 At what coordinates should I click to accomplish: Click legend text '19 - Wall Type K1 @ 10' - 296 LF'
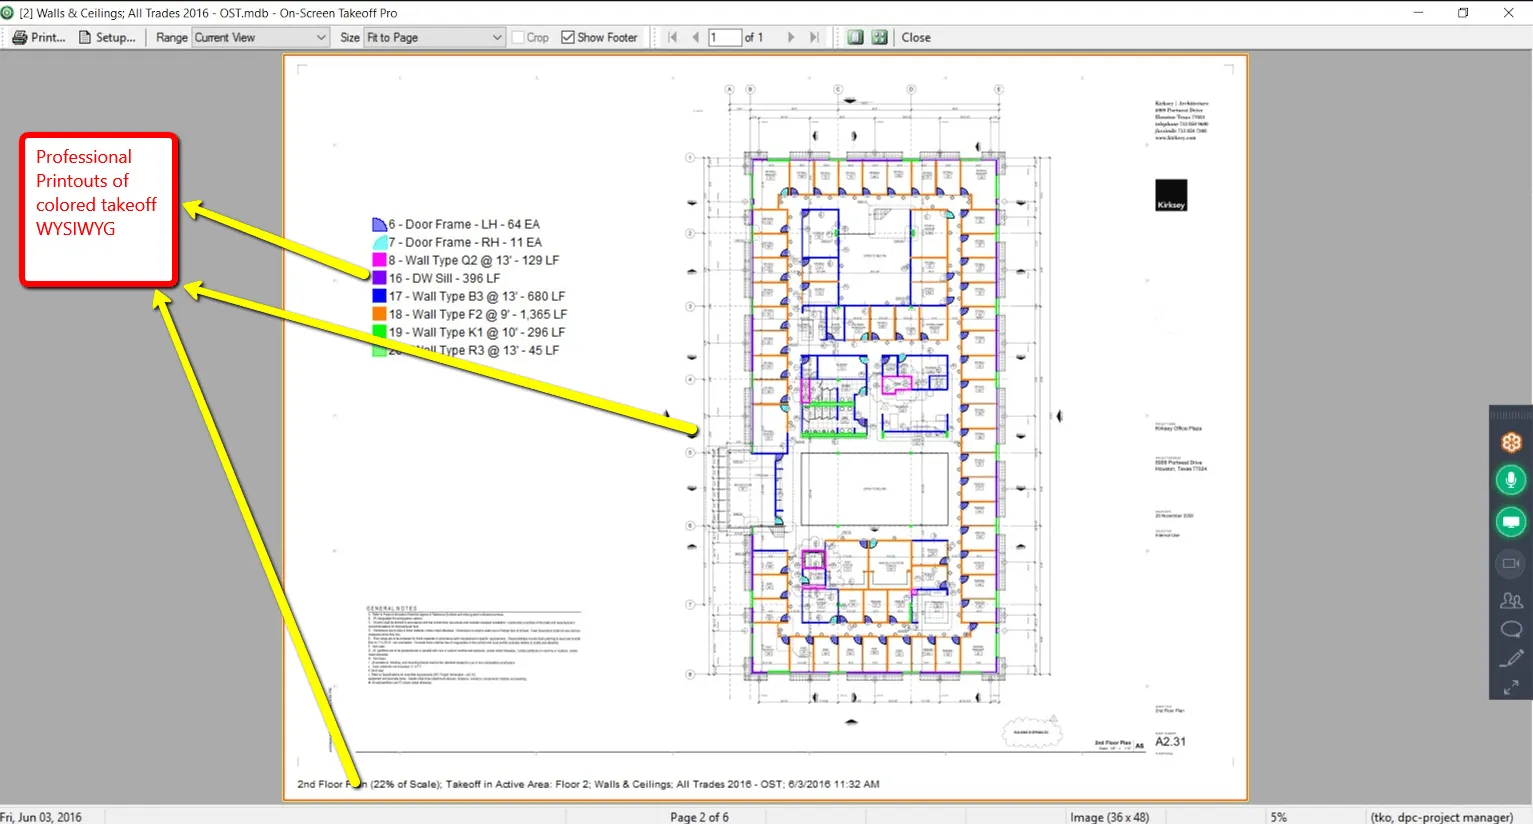pos(477,332)
